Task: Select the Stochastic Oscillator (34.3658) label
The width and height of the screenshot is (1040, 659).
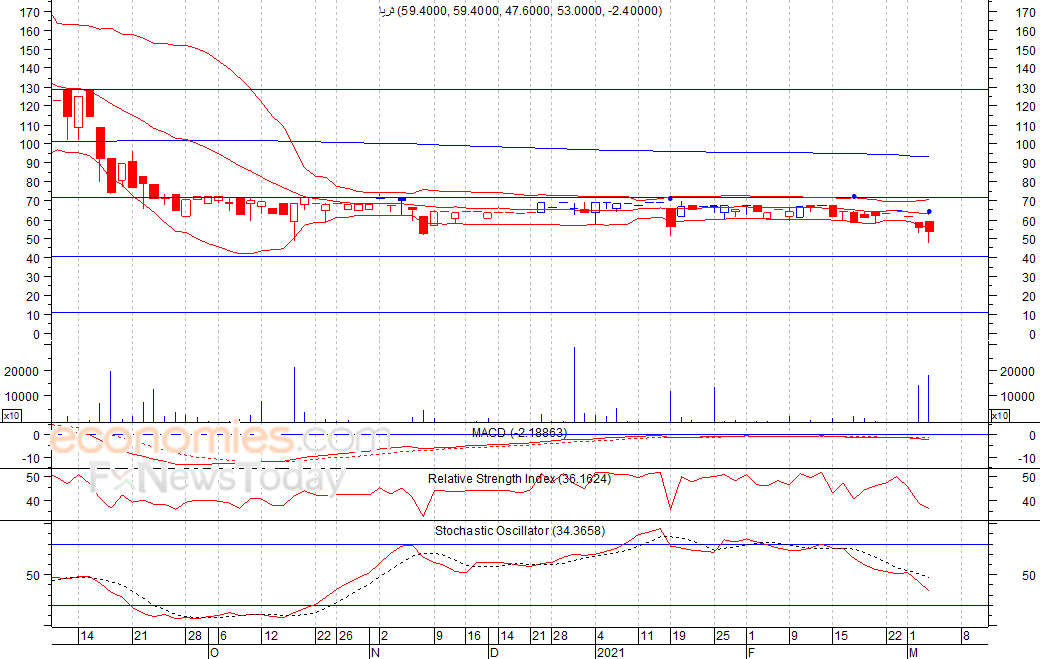Action: (x=520, y=531)
